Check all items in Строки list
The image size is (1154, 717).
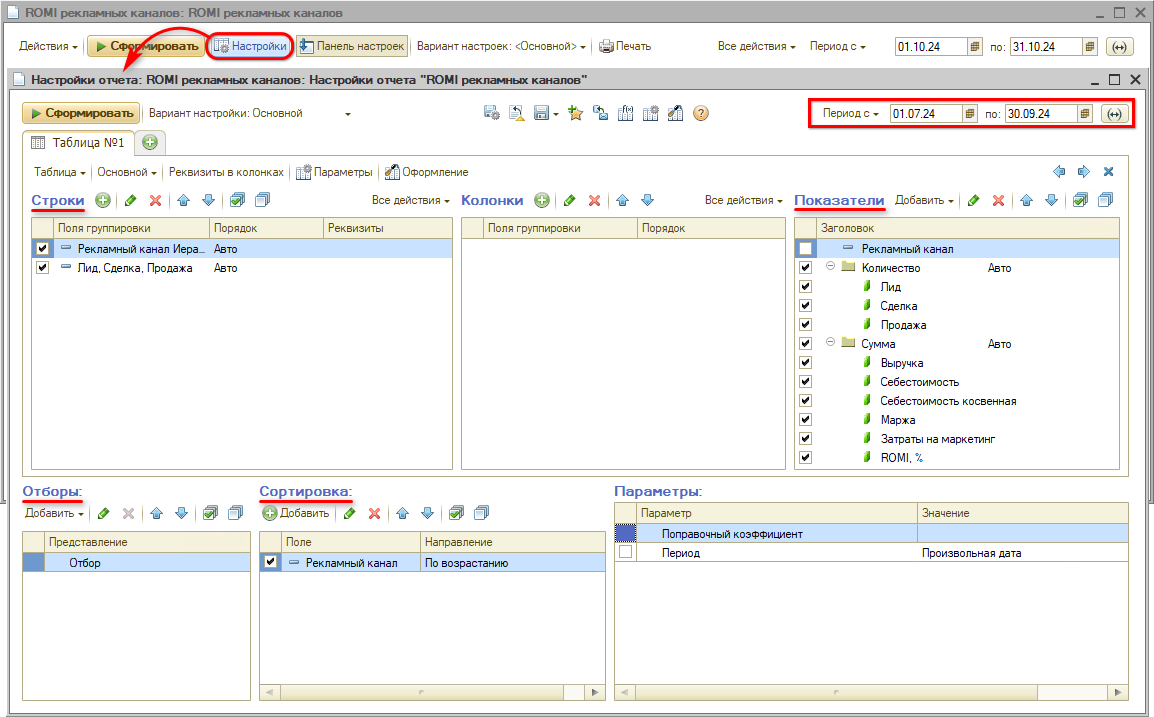coord(237,200)
